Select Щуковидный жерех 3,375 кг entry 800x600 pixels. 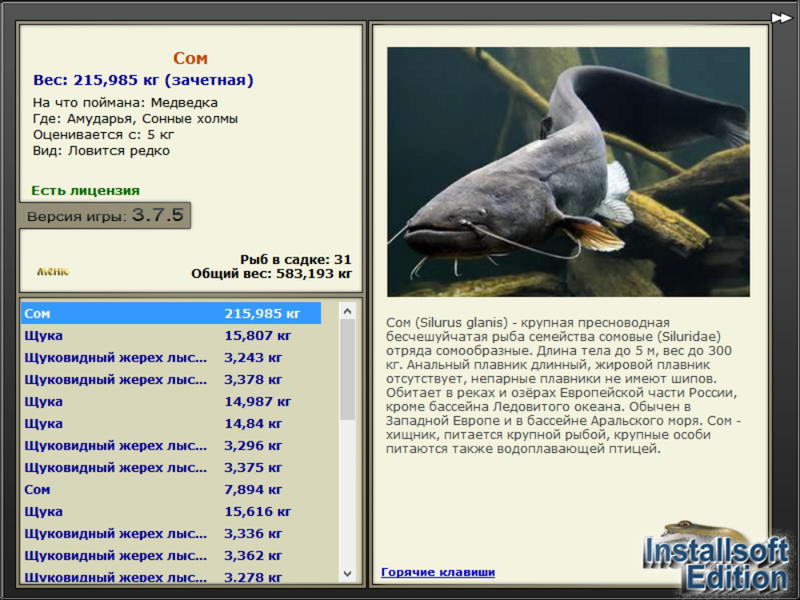point(171,467)
